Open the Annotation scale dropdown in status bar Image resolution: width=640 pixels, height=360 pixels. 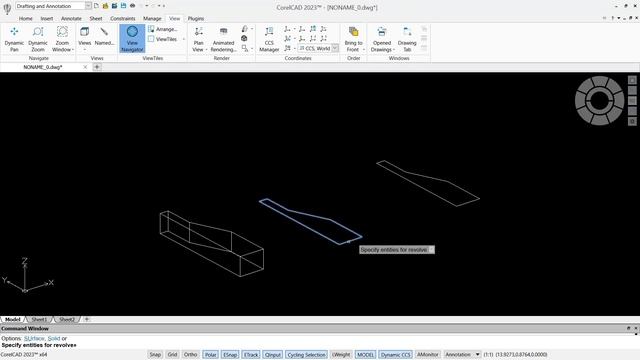[477, 355]
